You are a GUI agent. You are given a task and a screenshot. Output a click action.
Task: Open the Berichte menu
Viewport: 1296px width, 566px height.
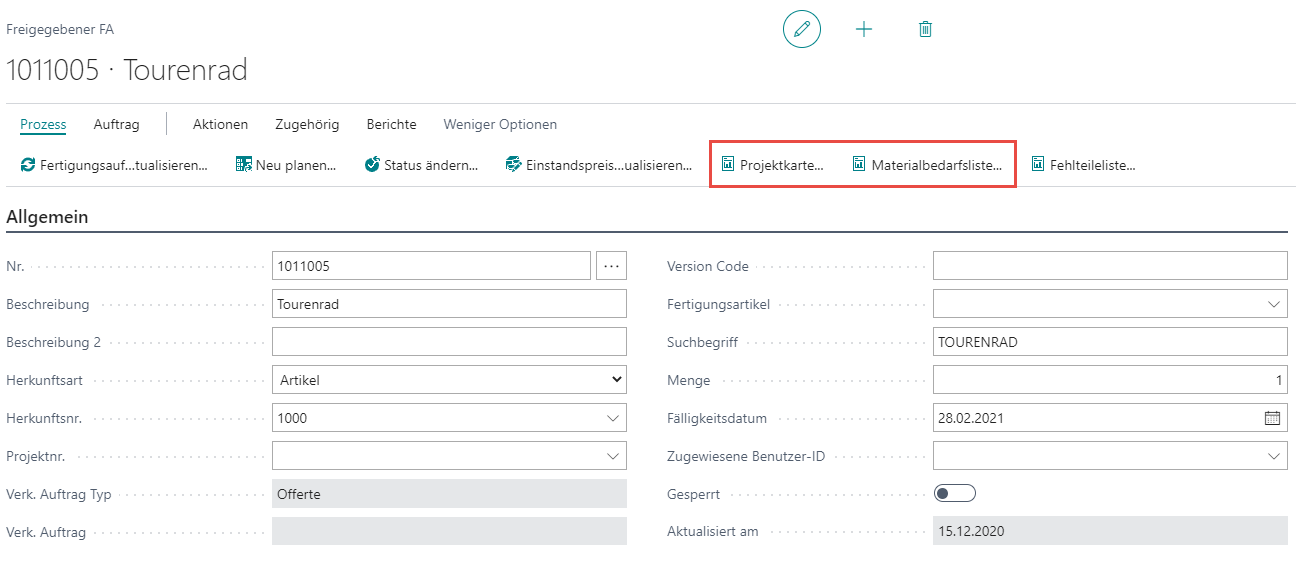391,125
